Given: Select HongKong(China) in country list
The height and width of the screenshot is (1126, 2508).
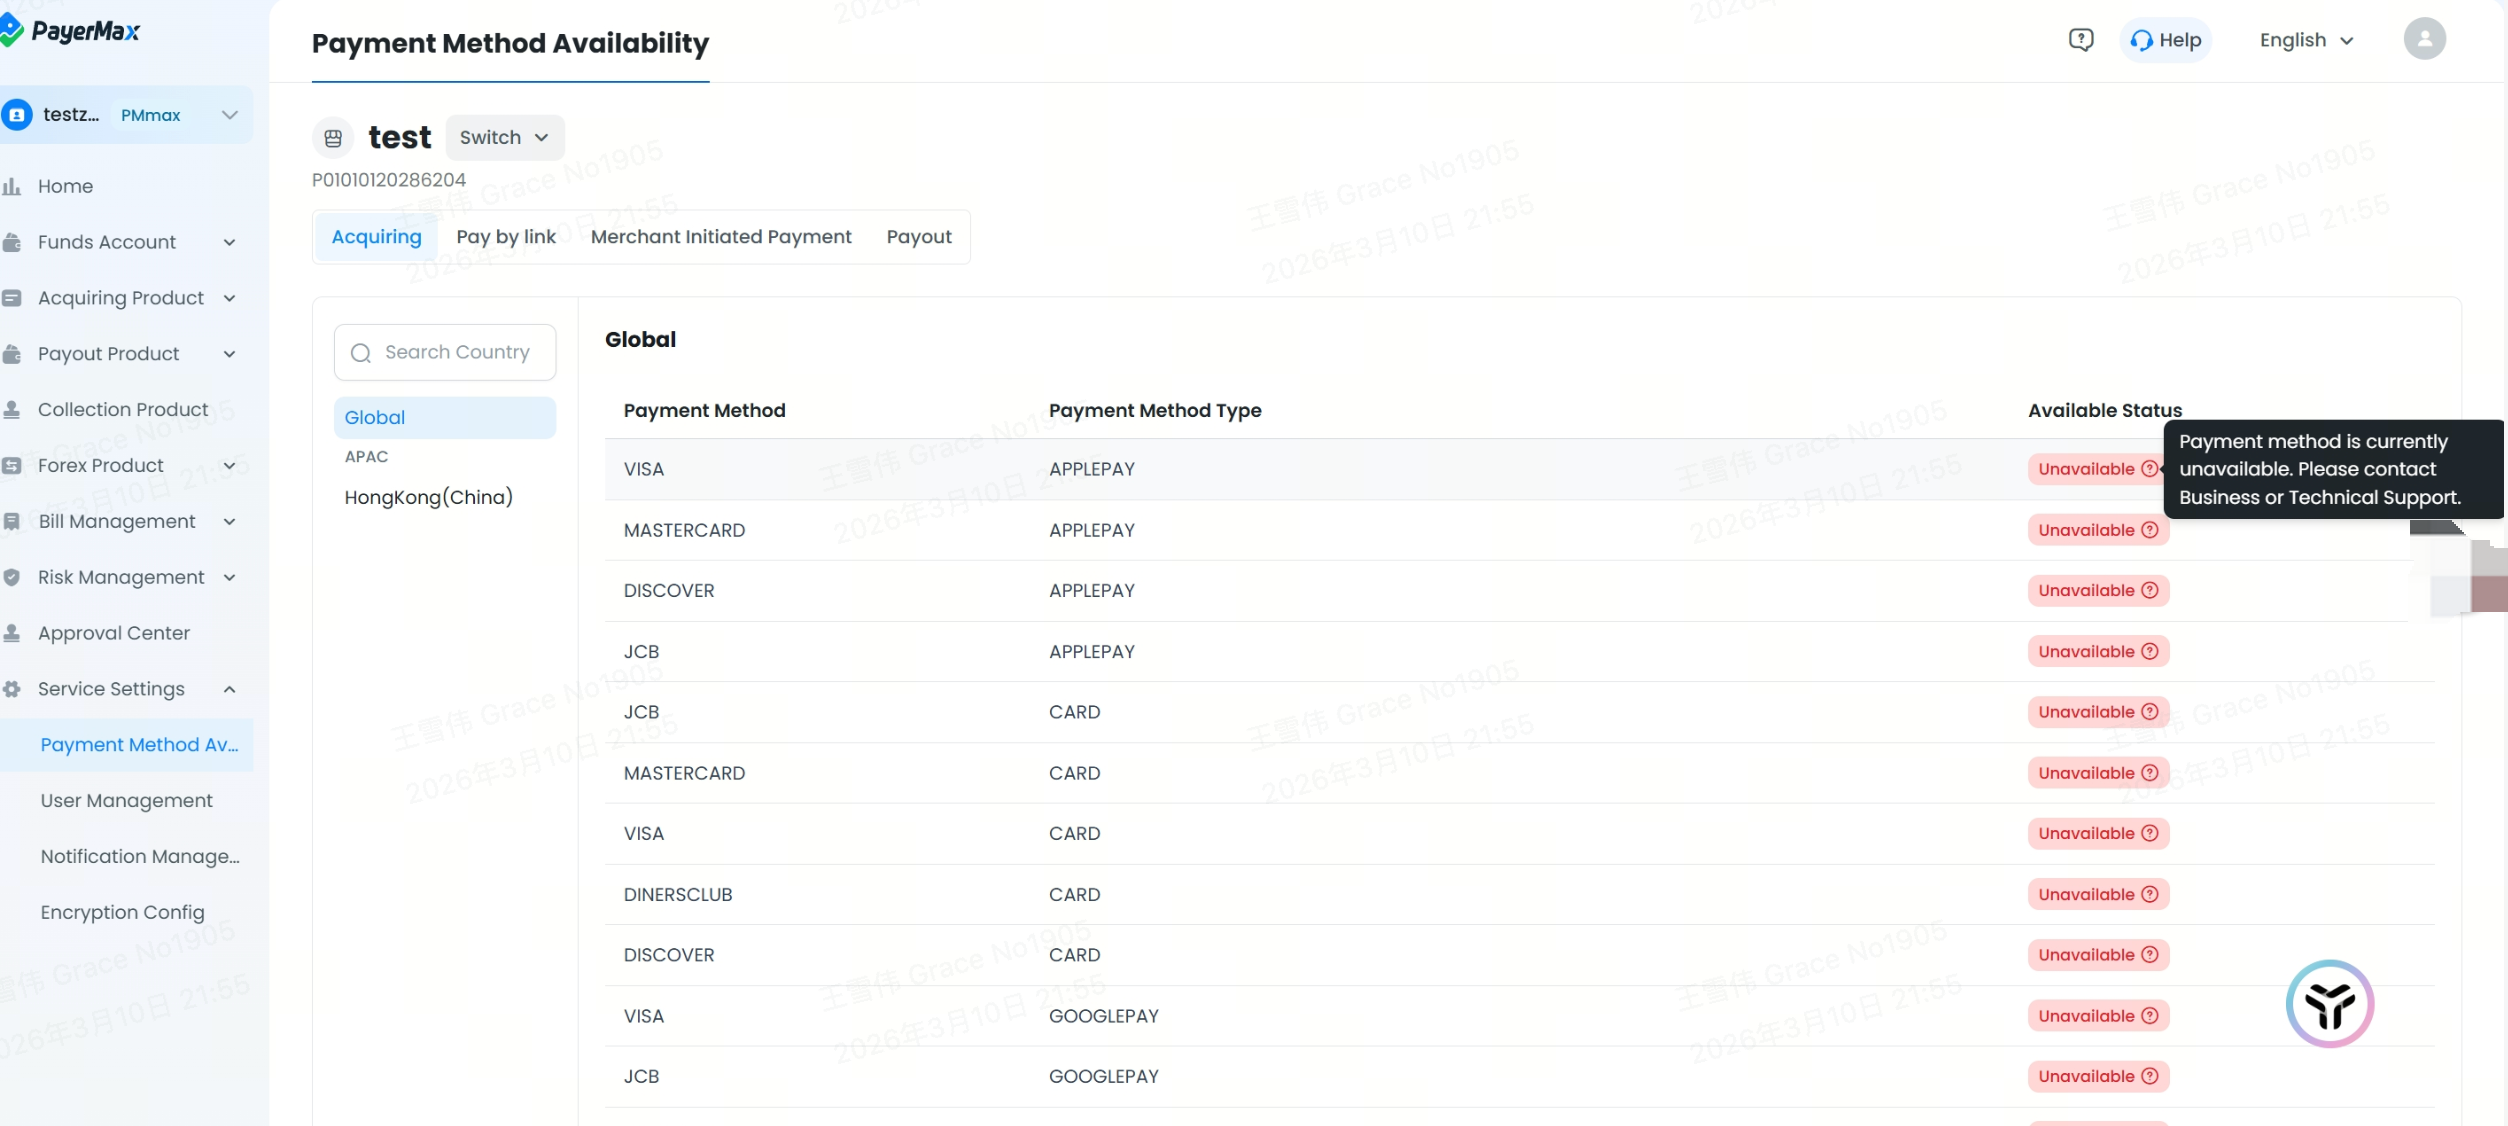Looking at the screenshot, I should pos(428,497).
